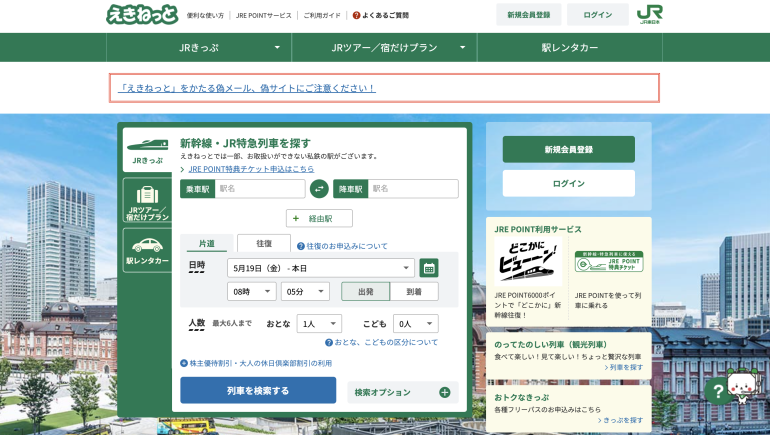The height and width of the screenshot is (435, 770).
Task: Click the 乗車駅 station name input field
Action: (x=257, y=189)
